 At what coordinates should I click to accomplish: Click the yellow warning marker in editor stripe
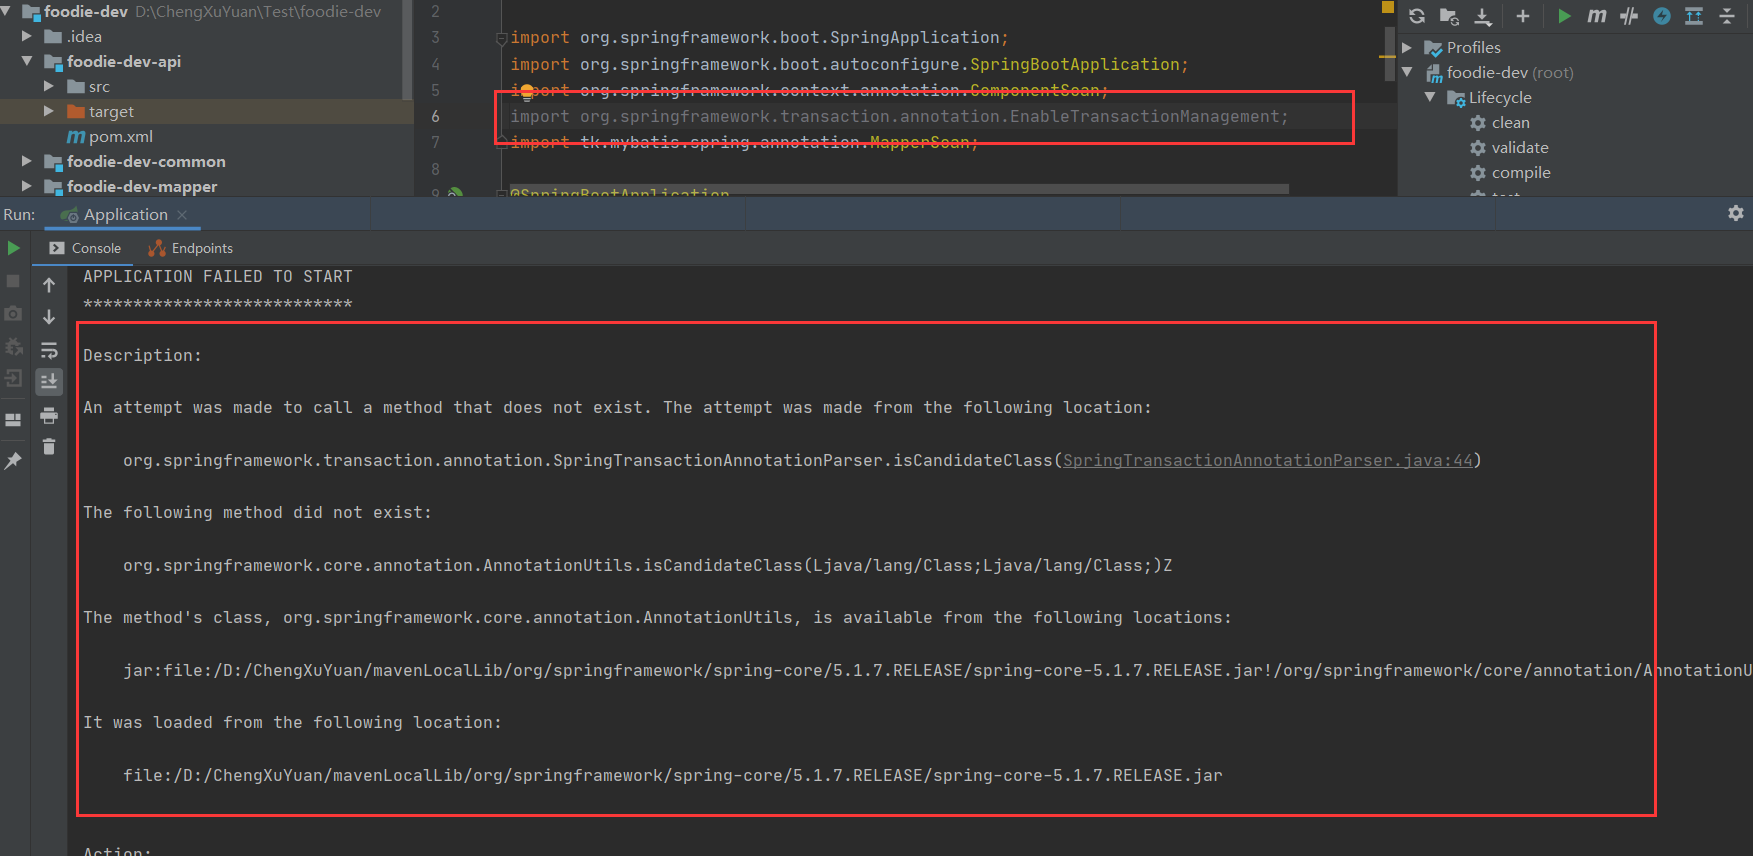tap(1387, 56)
